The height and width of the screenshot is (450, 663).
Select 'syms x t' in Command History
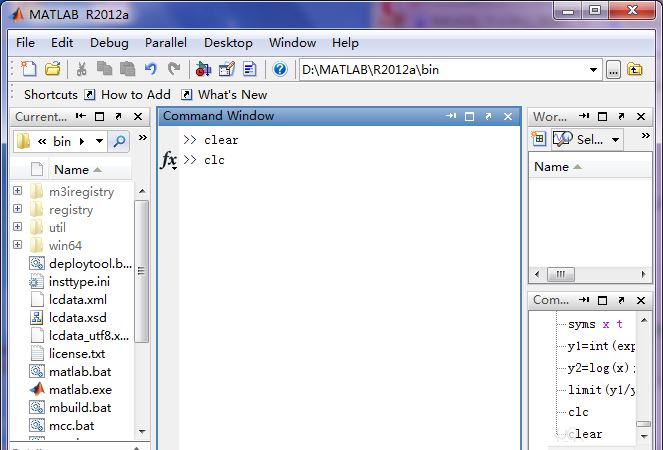click(x=595, y=324)
